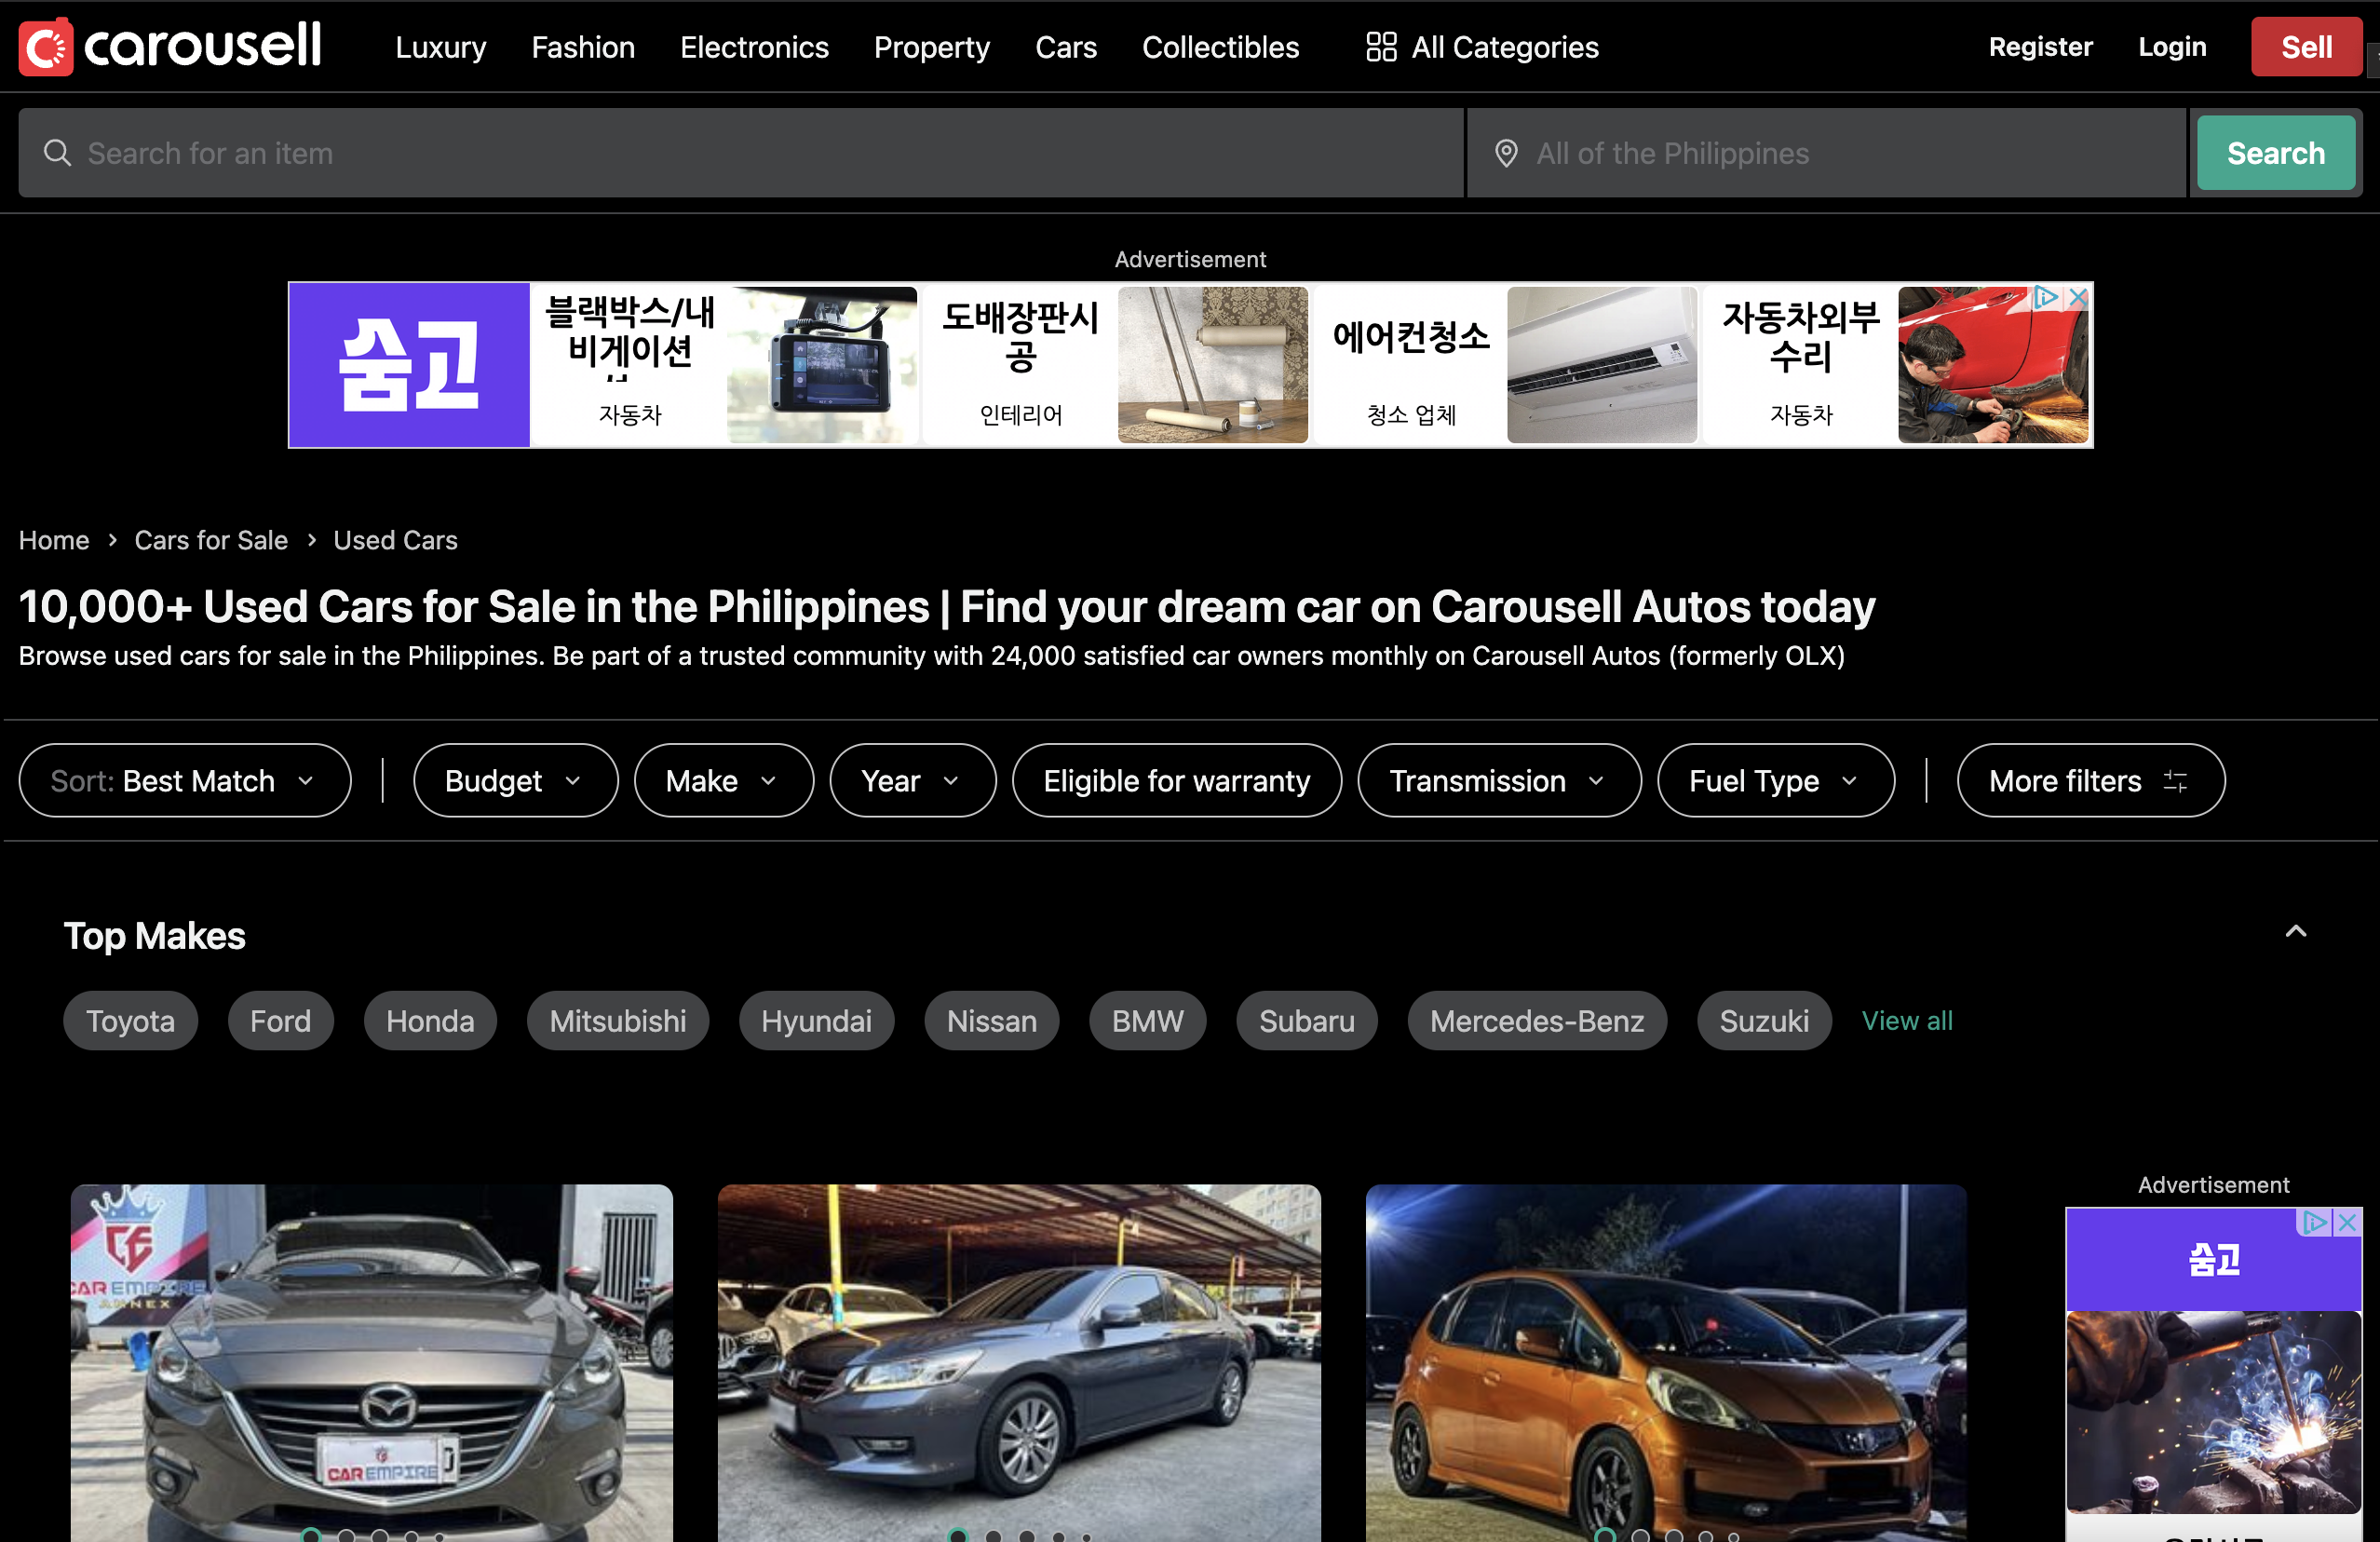This screenshot has height=1542, width=2380.
Task: Open the All Categories grid icon
Action: 1381,47
